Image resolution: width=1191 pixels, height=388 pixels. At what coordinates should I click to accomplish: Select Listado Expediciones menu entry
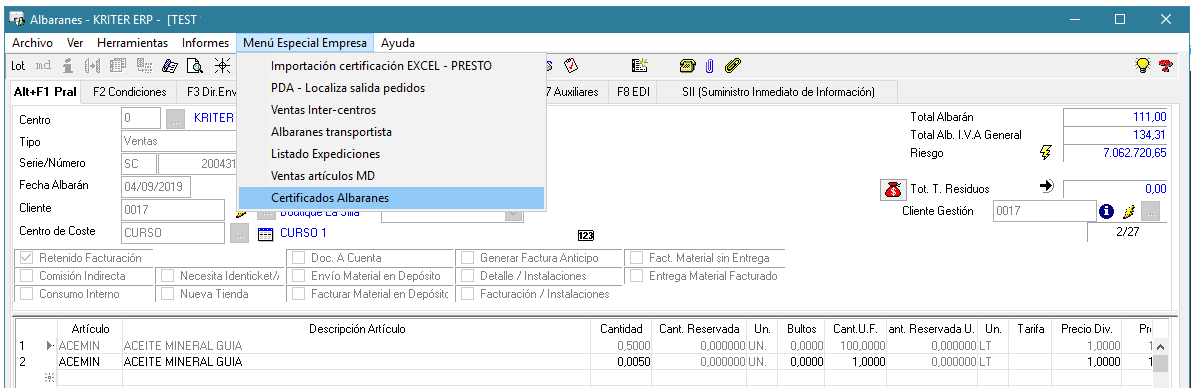click(391, 154)
